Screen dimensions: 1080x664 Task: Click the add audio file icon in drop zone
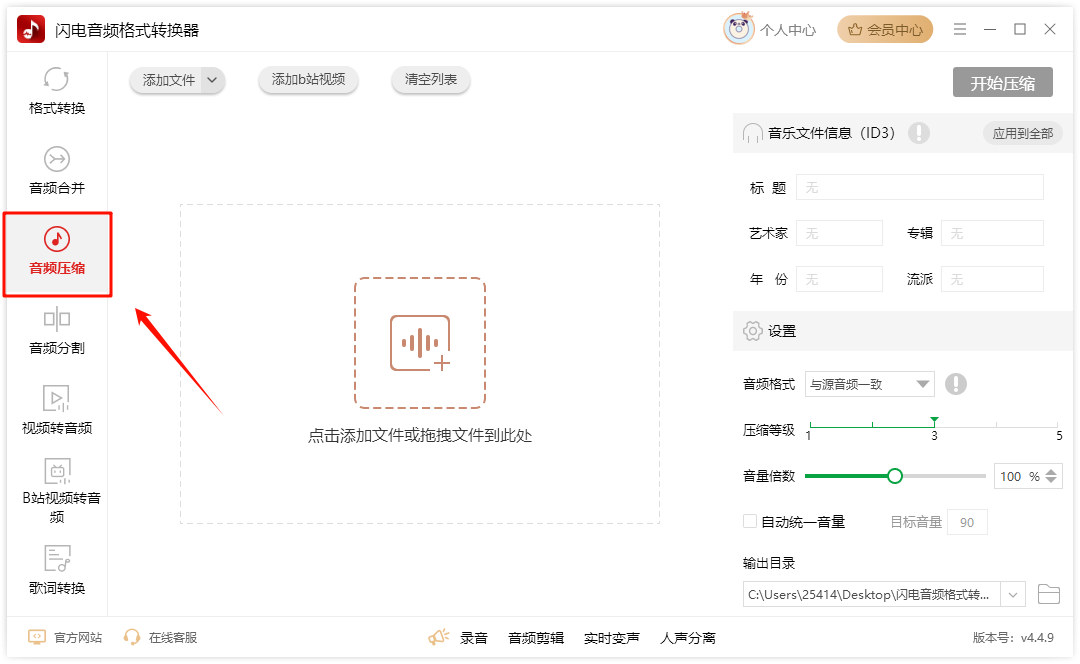coord(420,343)
